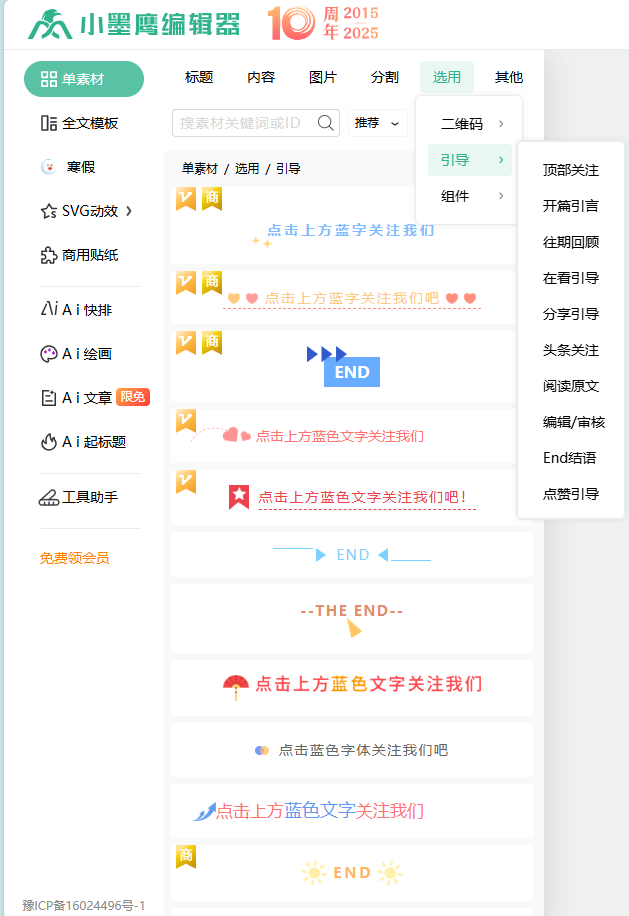Click the Ai起标题 flame icon
629x916 pixels.
point(48,442)
